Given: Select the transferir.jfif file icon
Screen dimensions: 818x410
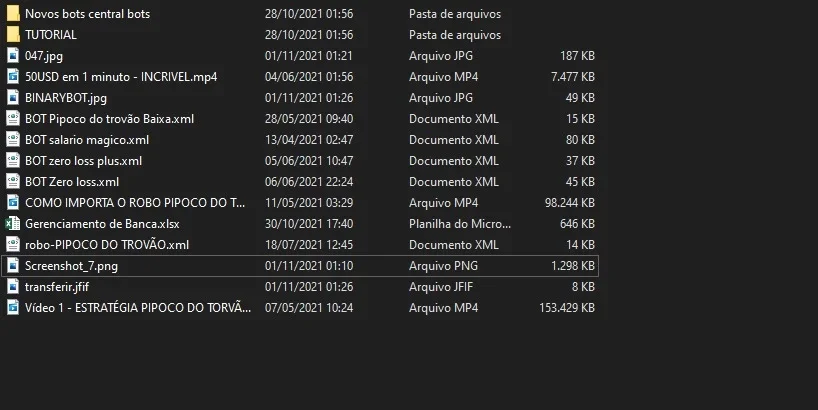Looking at the screenshot, I should pyautogui.click(x=13, y=286).
